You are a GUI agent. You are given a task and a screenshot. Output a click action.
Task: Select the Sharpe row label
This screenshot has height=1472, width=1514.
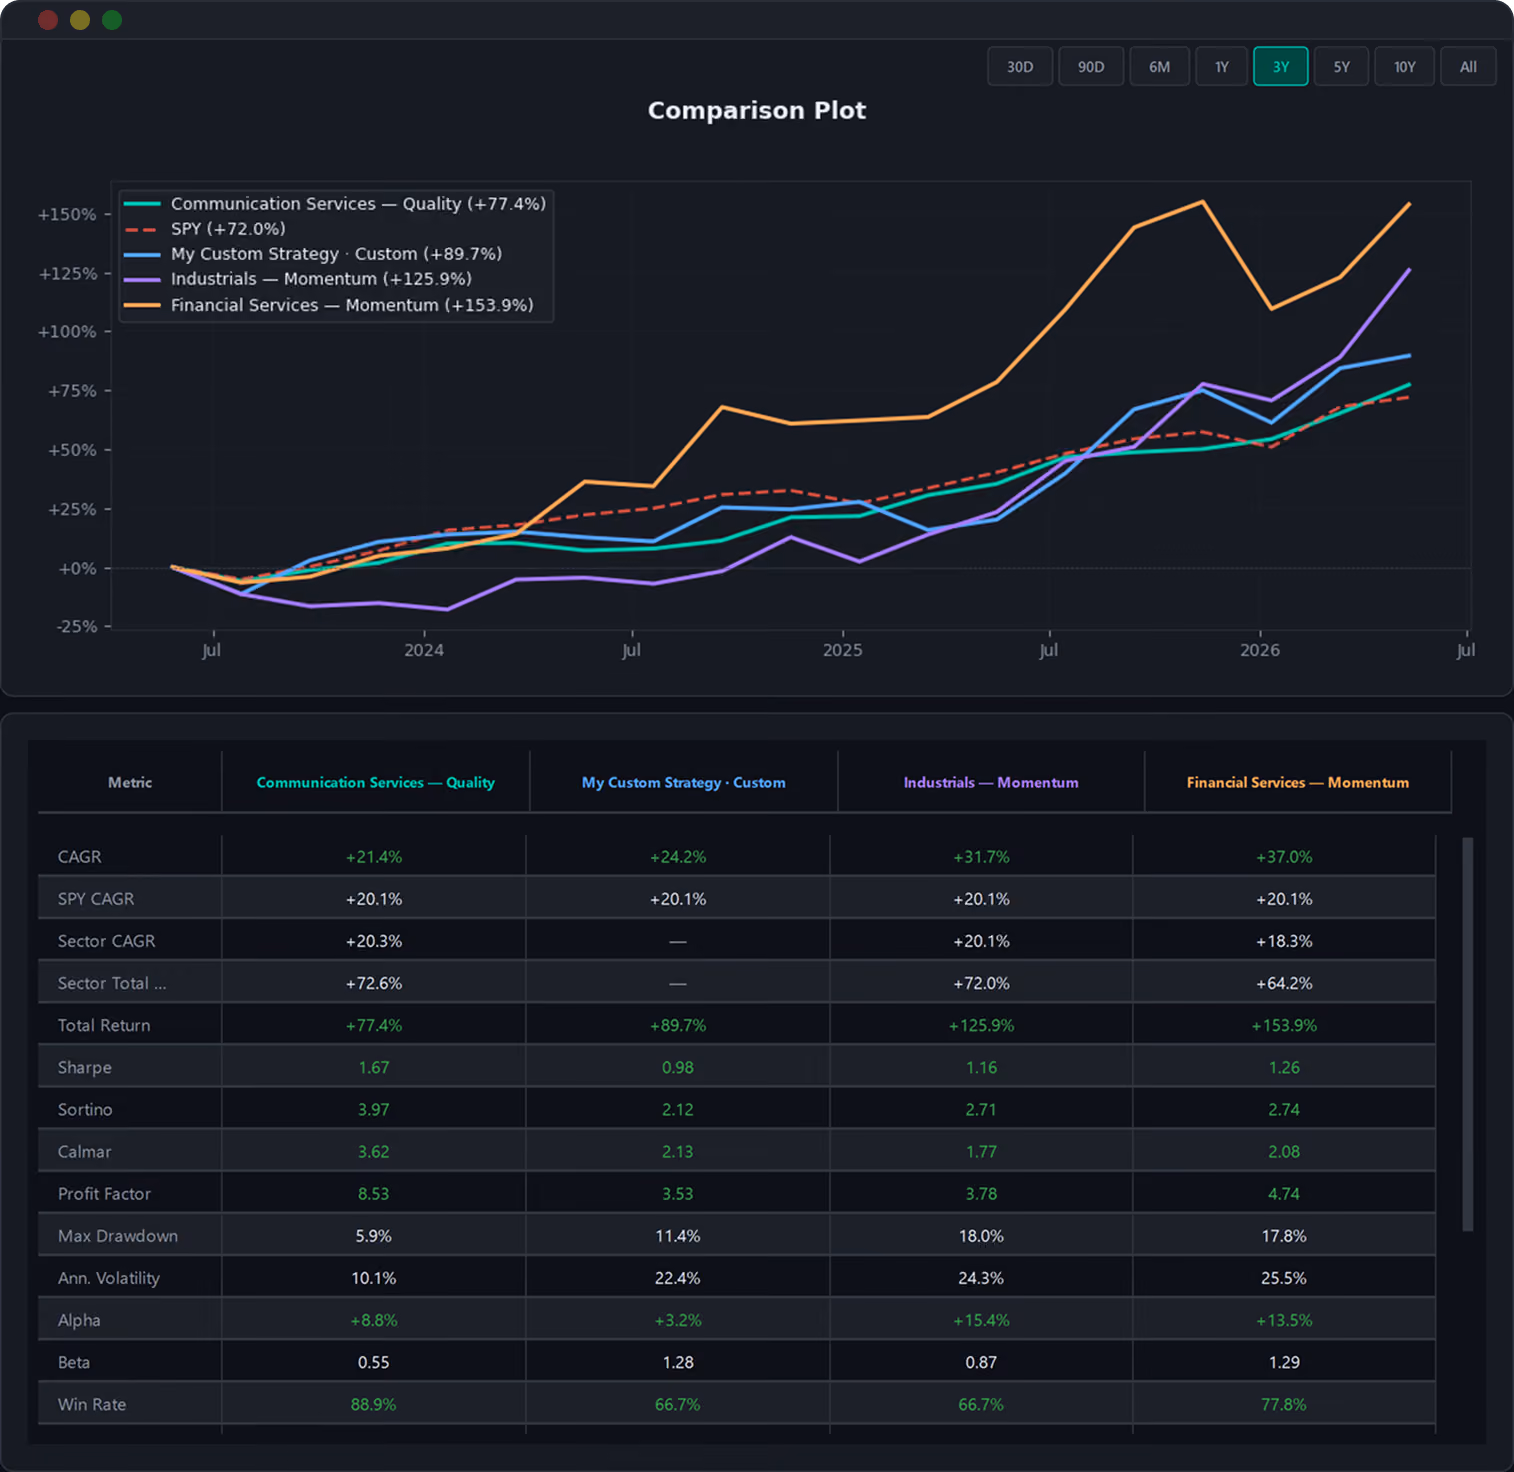point(85,1067)
